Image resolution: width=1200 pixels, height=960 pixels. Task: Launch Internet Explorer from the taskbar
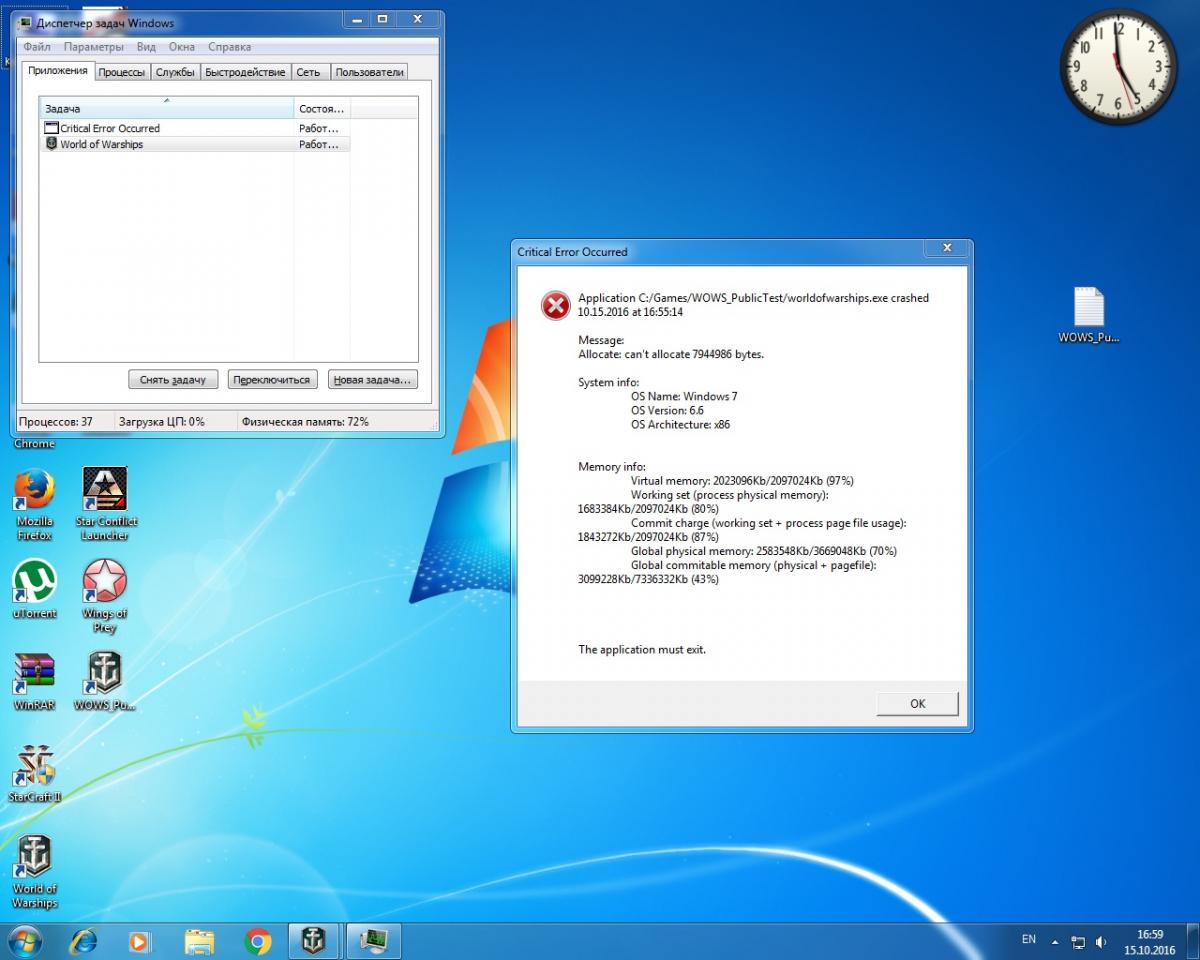click(83, 941)
